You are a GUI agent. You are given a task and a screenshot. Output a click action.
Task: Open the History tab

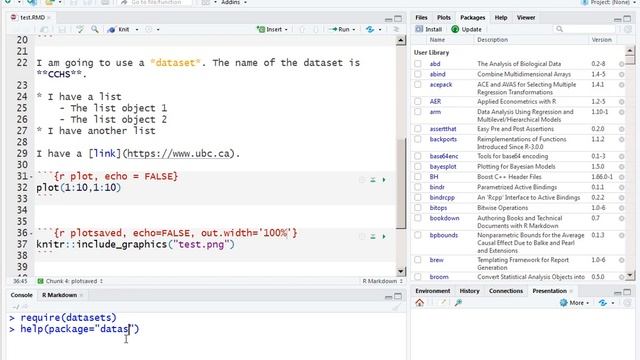click(x=469, y=291)
